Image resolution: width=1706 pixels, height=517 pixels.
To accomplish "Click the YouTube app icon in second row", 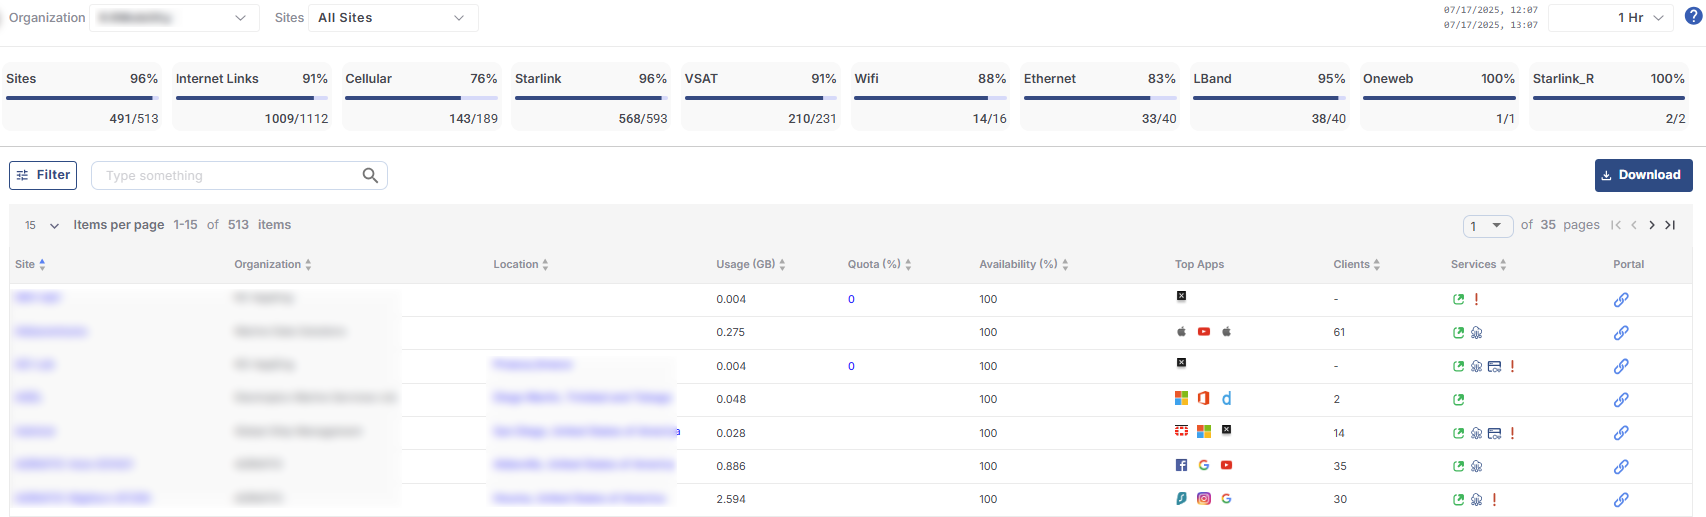I will (1204, 332).
